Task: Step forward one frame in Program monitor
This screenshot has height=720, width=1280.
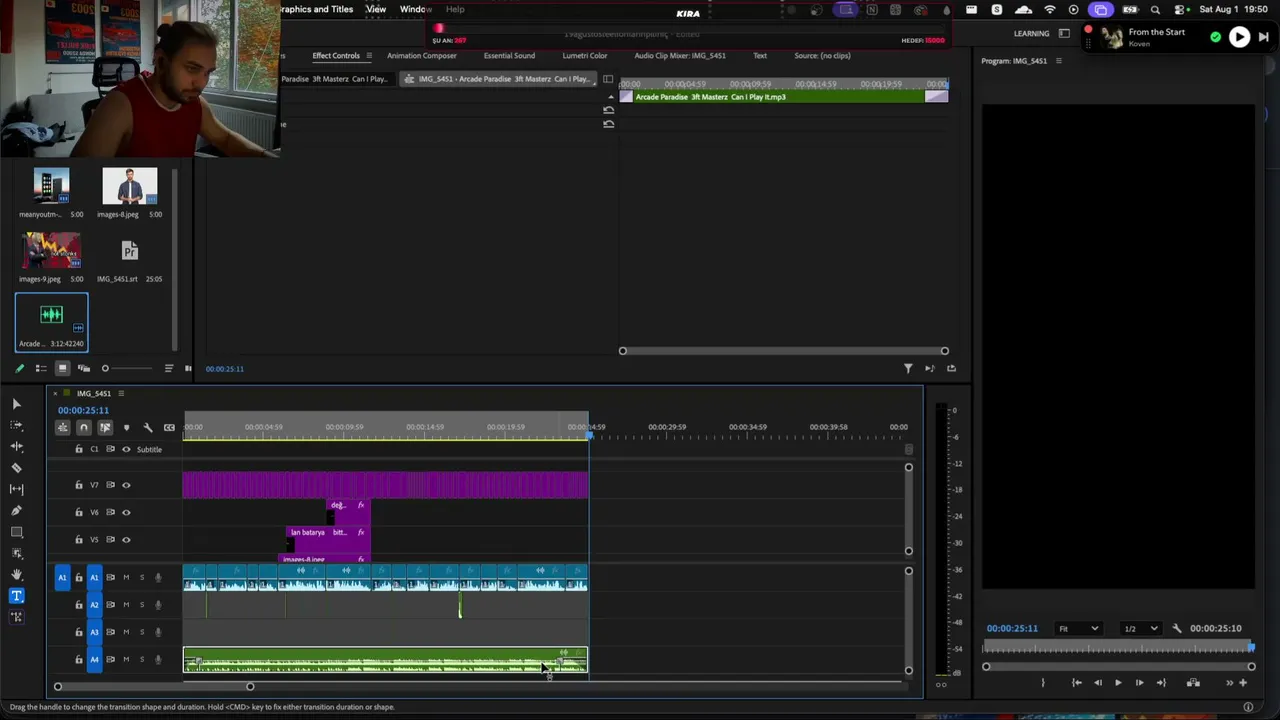Action: click(1139, 683)
